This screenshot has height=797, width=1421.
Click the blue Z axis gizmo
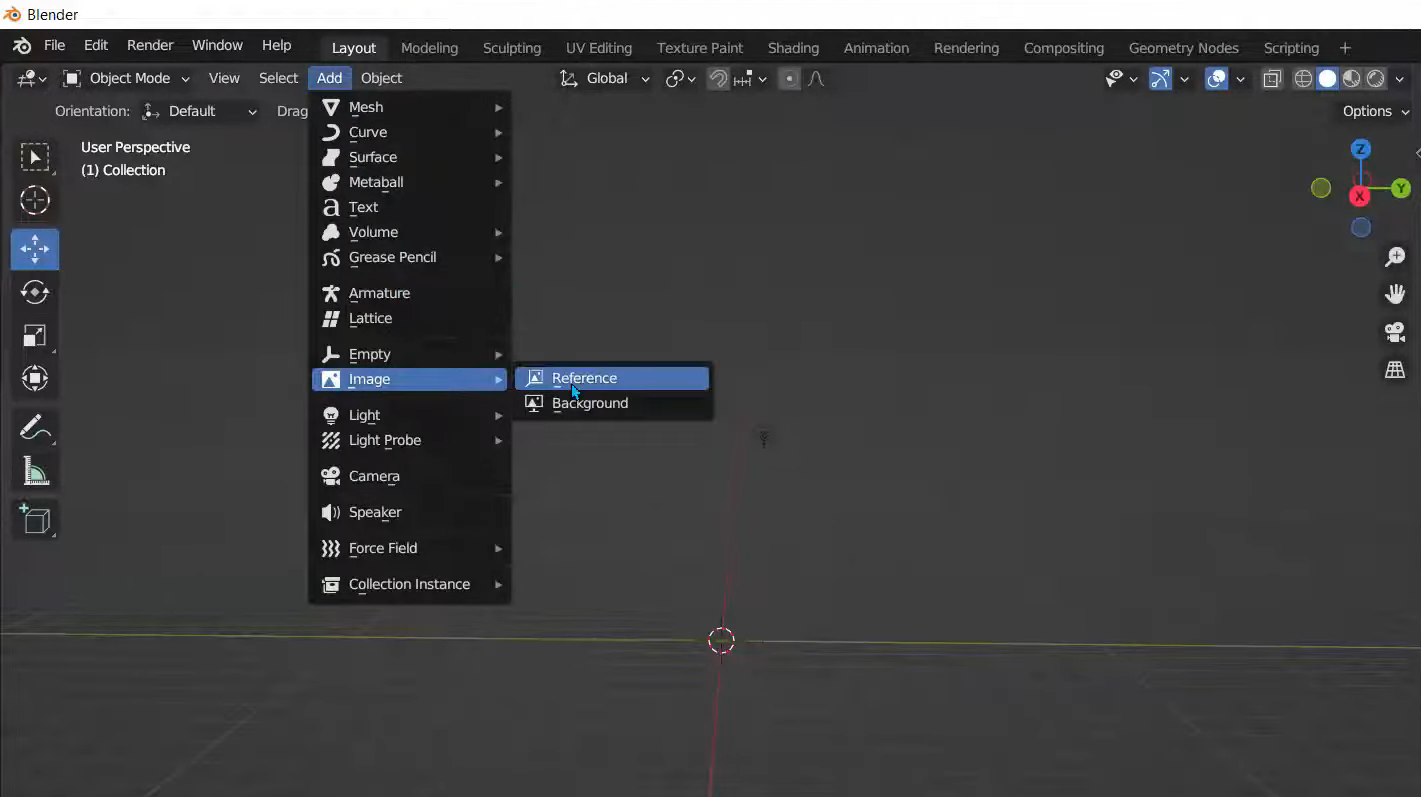pyautogui.click(x=1360, y=149)
